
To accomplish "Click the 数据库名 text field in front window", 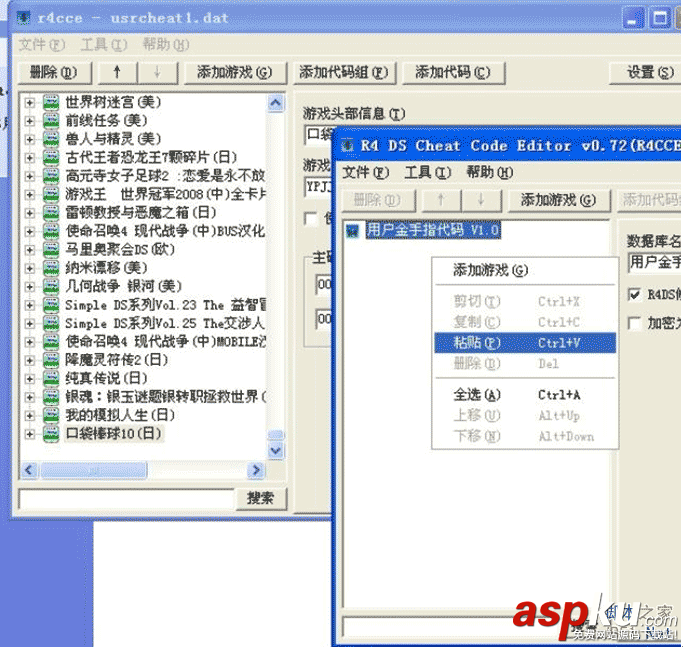I will coord(654,263).
